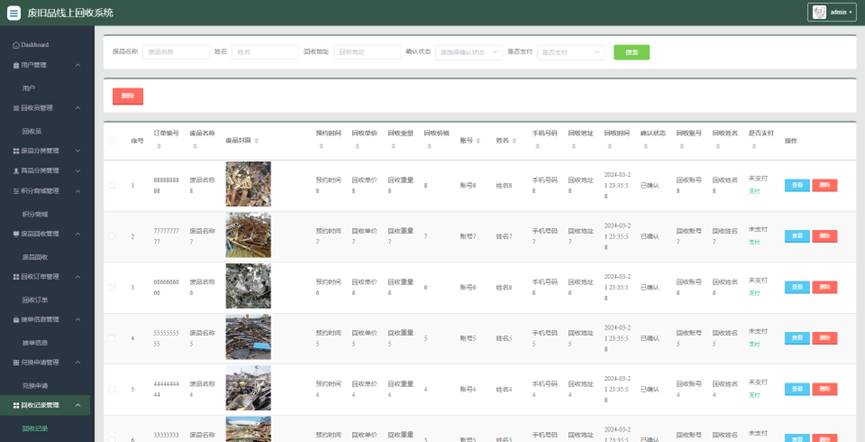Click the 兑换申请管理 sidebar icon
The width and height of the screenshot is (865, 442).
click(16, 363)
